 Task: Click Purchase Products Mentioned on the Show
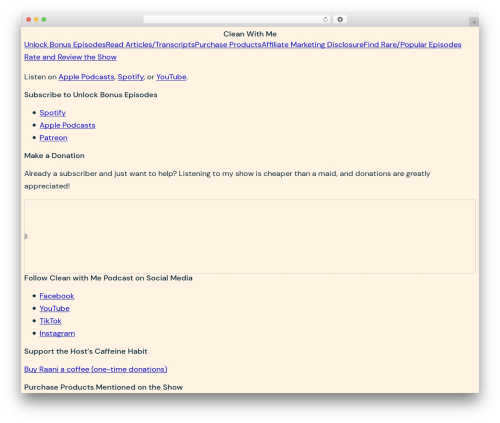[x=103, y=387]
